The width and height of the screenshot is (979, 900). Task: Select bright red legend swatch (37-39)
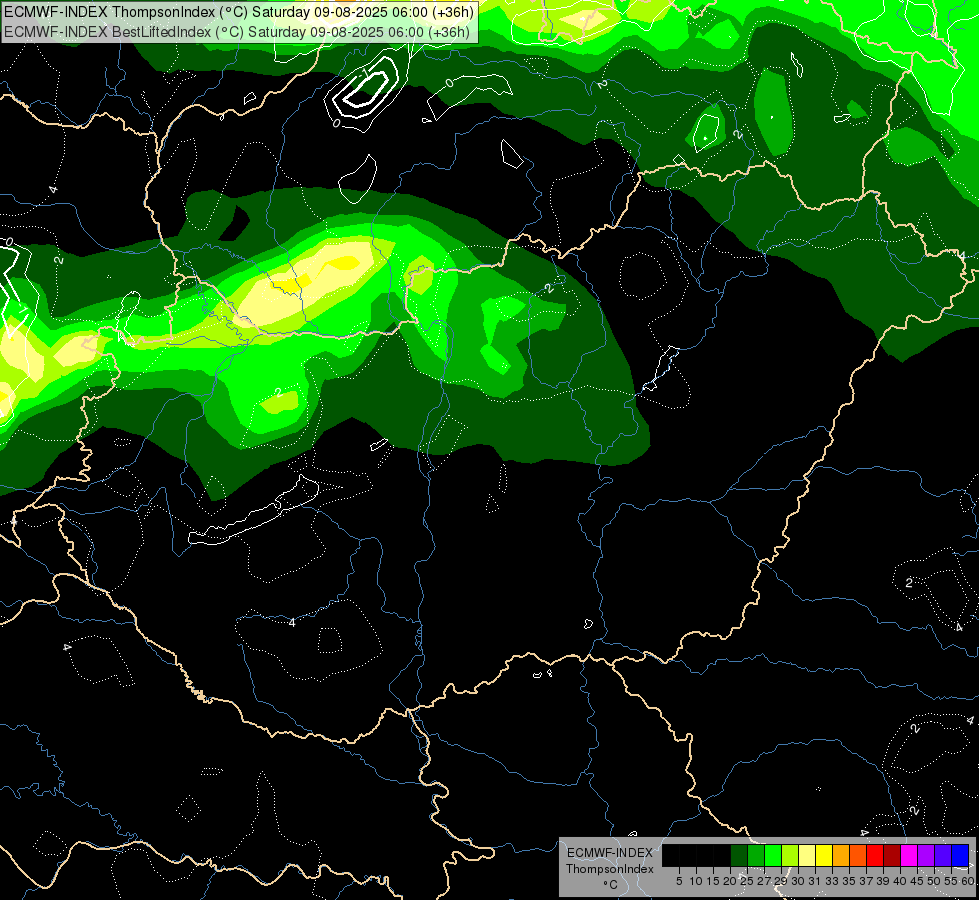pyautogui.click(x=875, y=855)
